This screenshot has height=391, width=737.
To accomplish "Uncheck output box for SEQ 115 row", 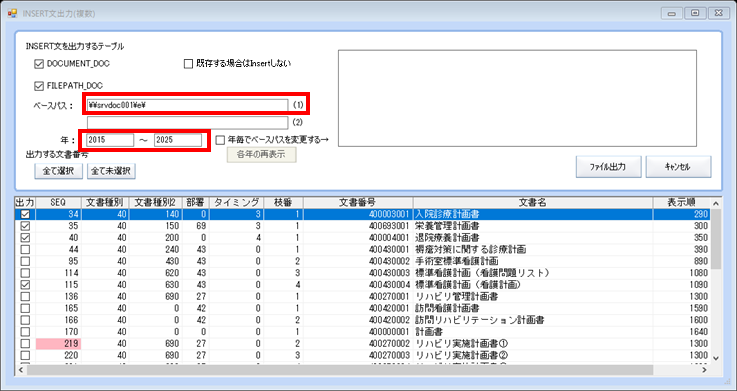I will pyautogui.click(x=25, y=285).
